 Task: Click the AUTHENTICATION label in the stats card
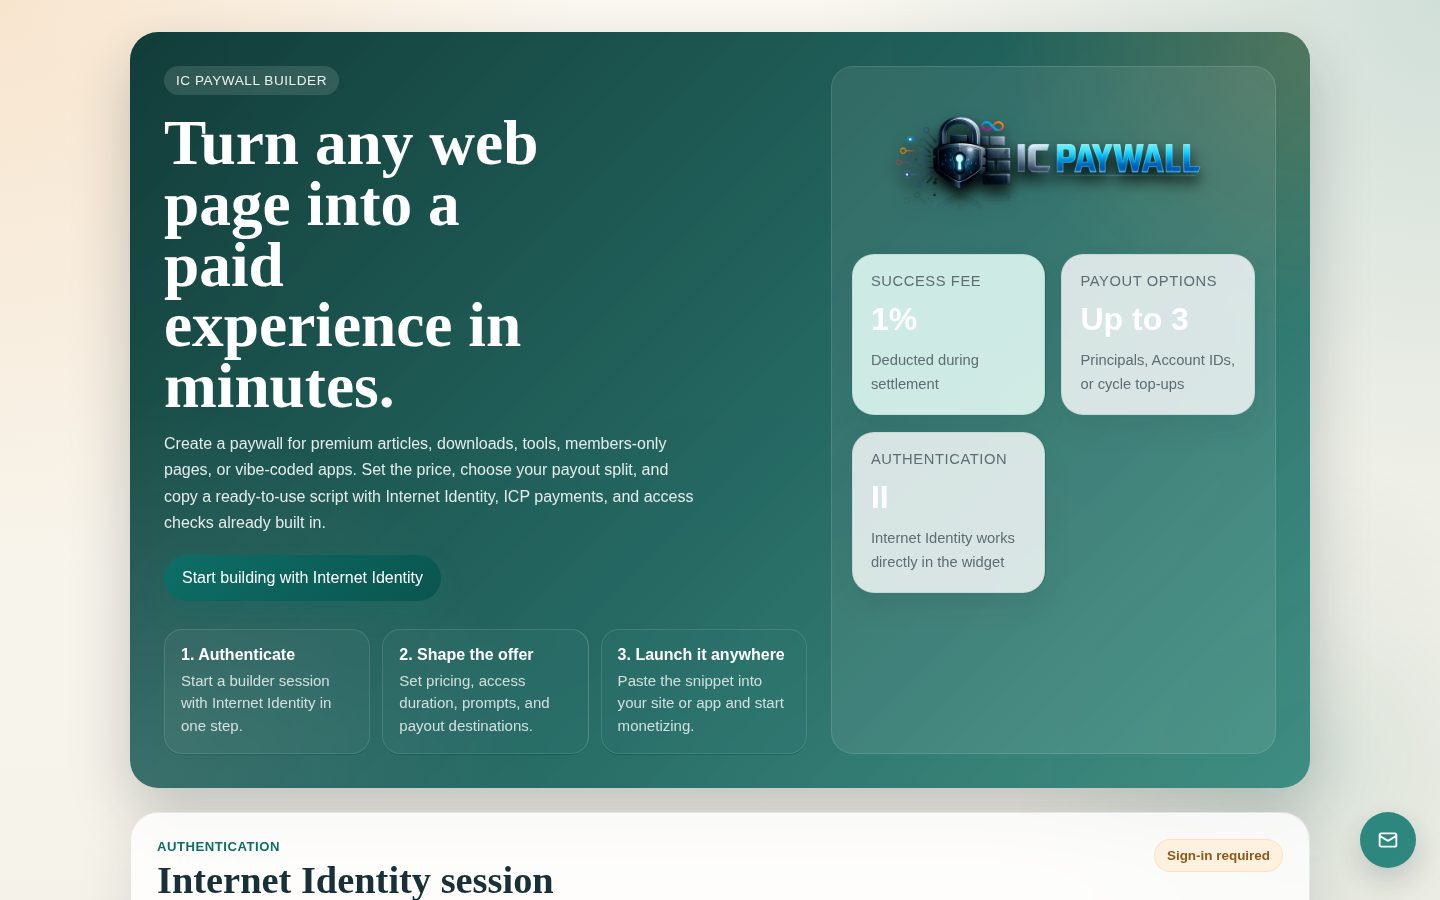939,459
